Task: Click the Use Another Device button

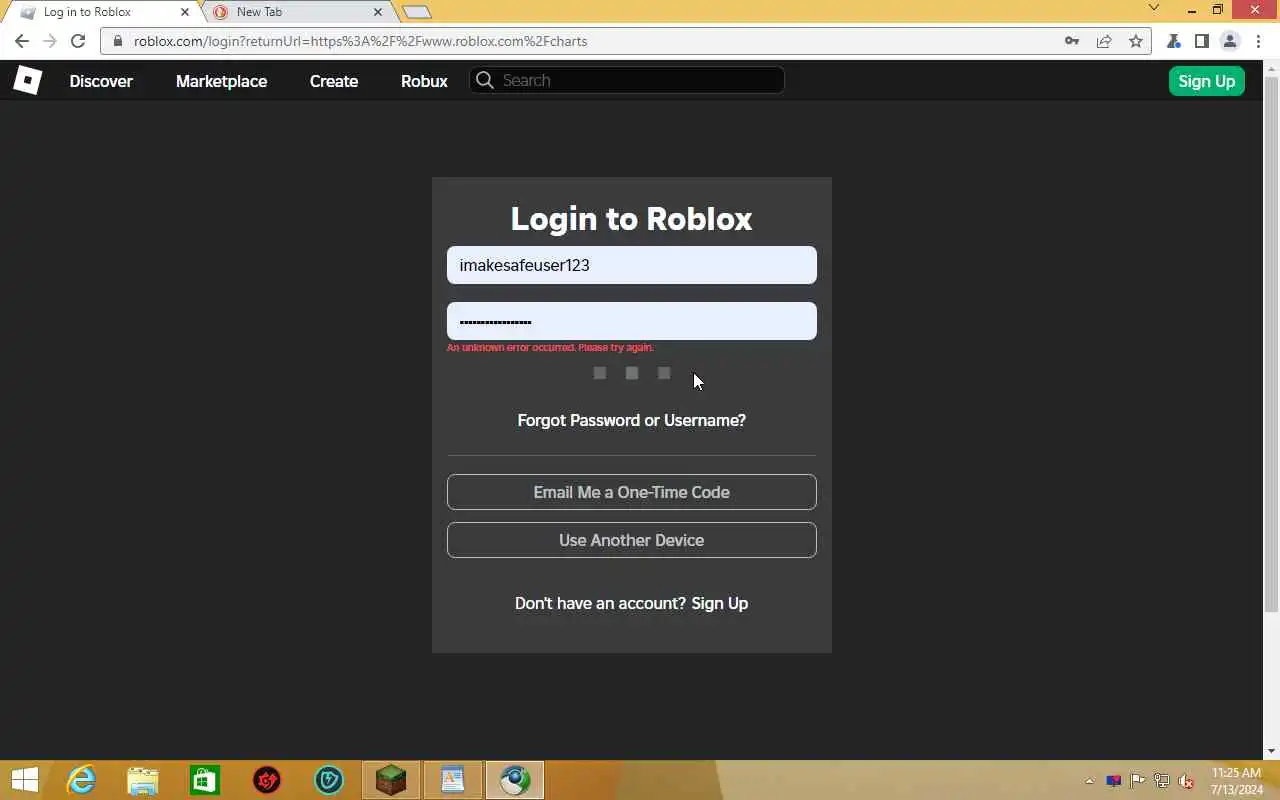Action: 632,540
